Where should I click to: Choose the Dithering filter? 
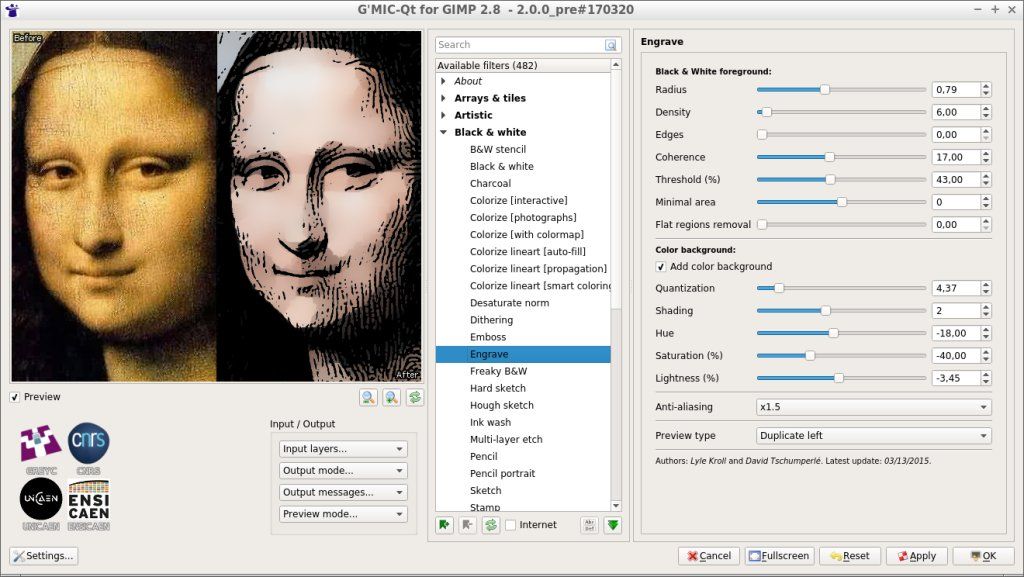click(491, 320)
